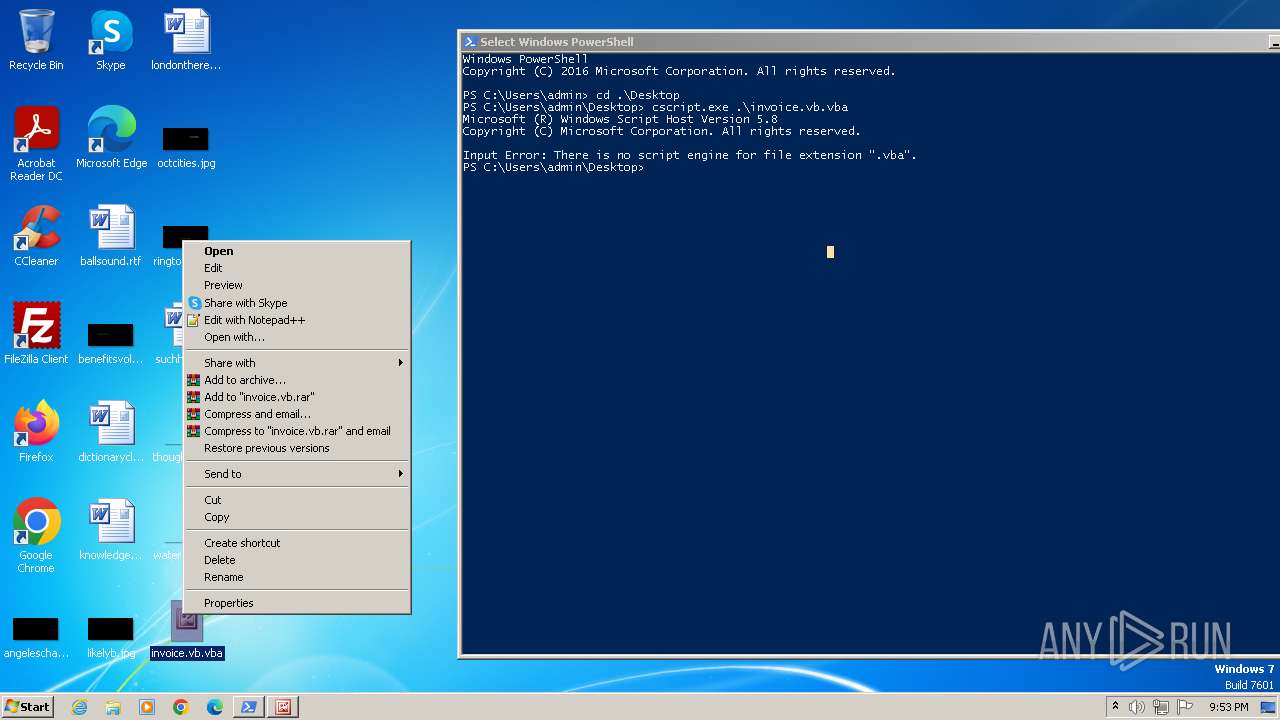Open Acrobat Reader DC shortcut
Viewport: 1280px width, 720px height.
point(36,144)
